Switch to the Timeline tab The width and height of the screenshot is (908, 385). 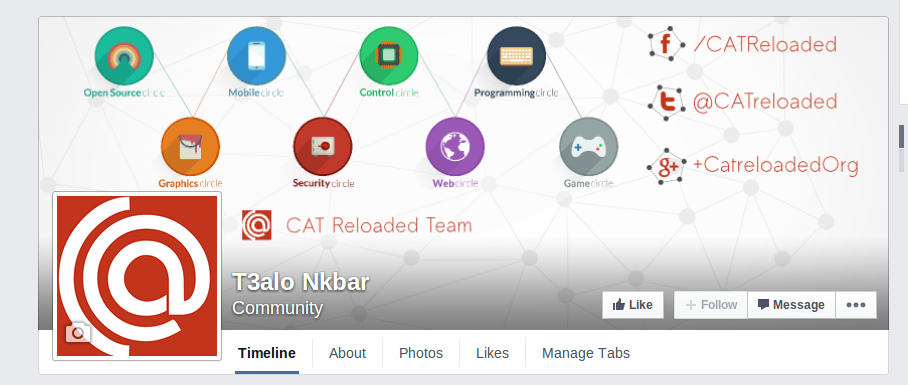(267, 353)
